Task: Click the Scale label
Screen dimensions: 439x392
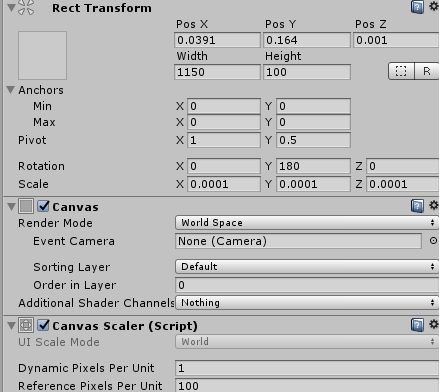Action: [x=33, y=184]
